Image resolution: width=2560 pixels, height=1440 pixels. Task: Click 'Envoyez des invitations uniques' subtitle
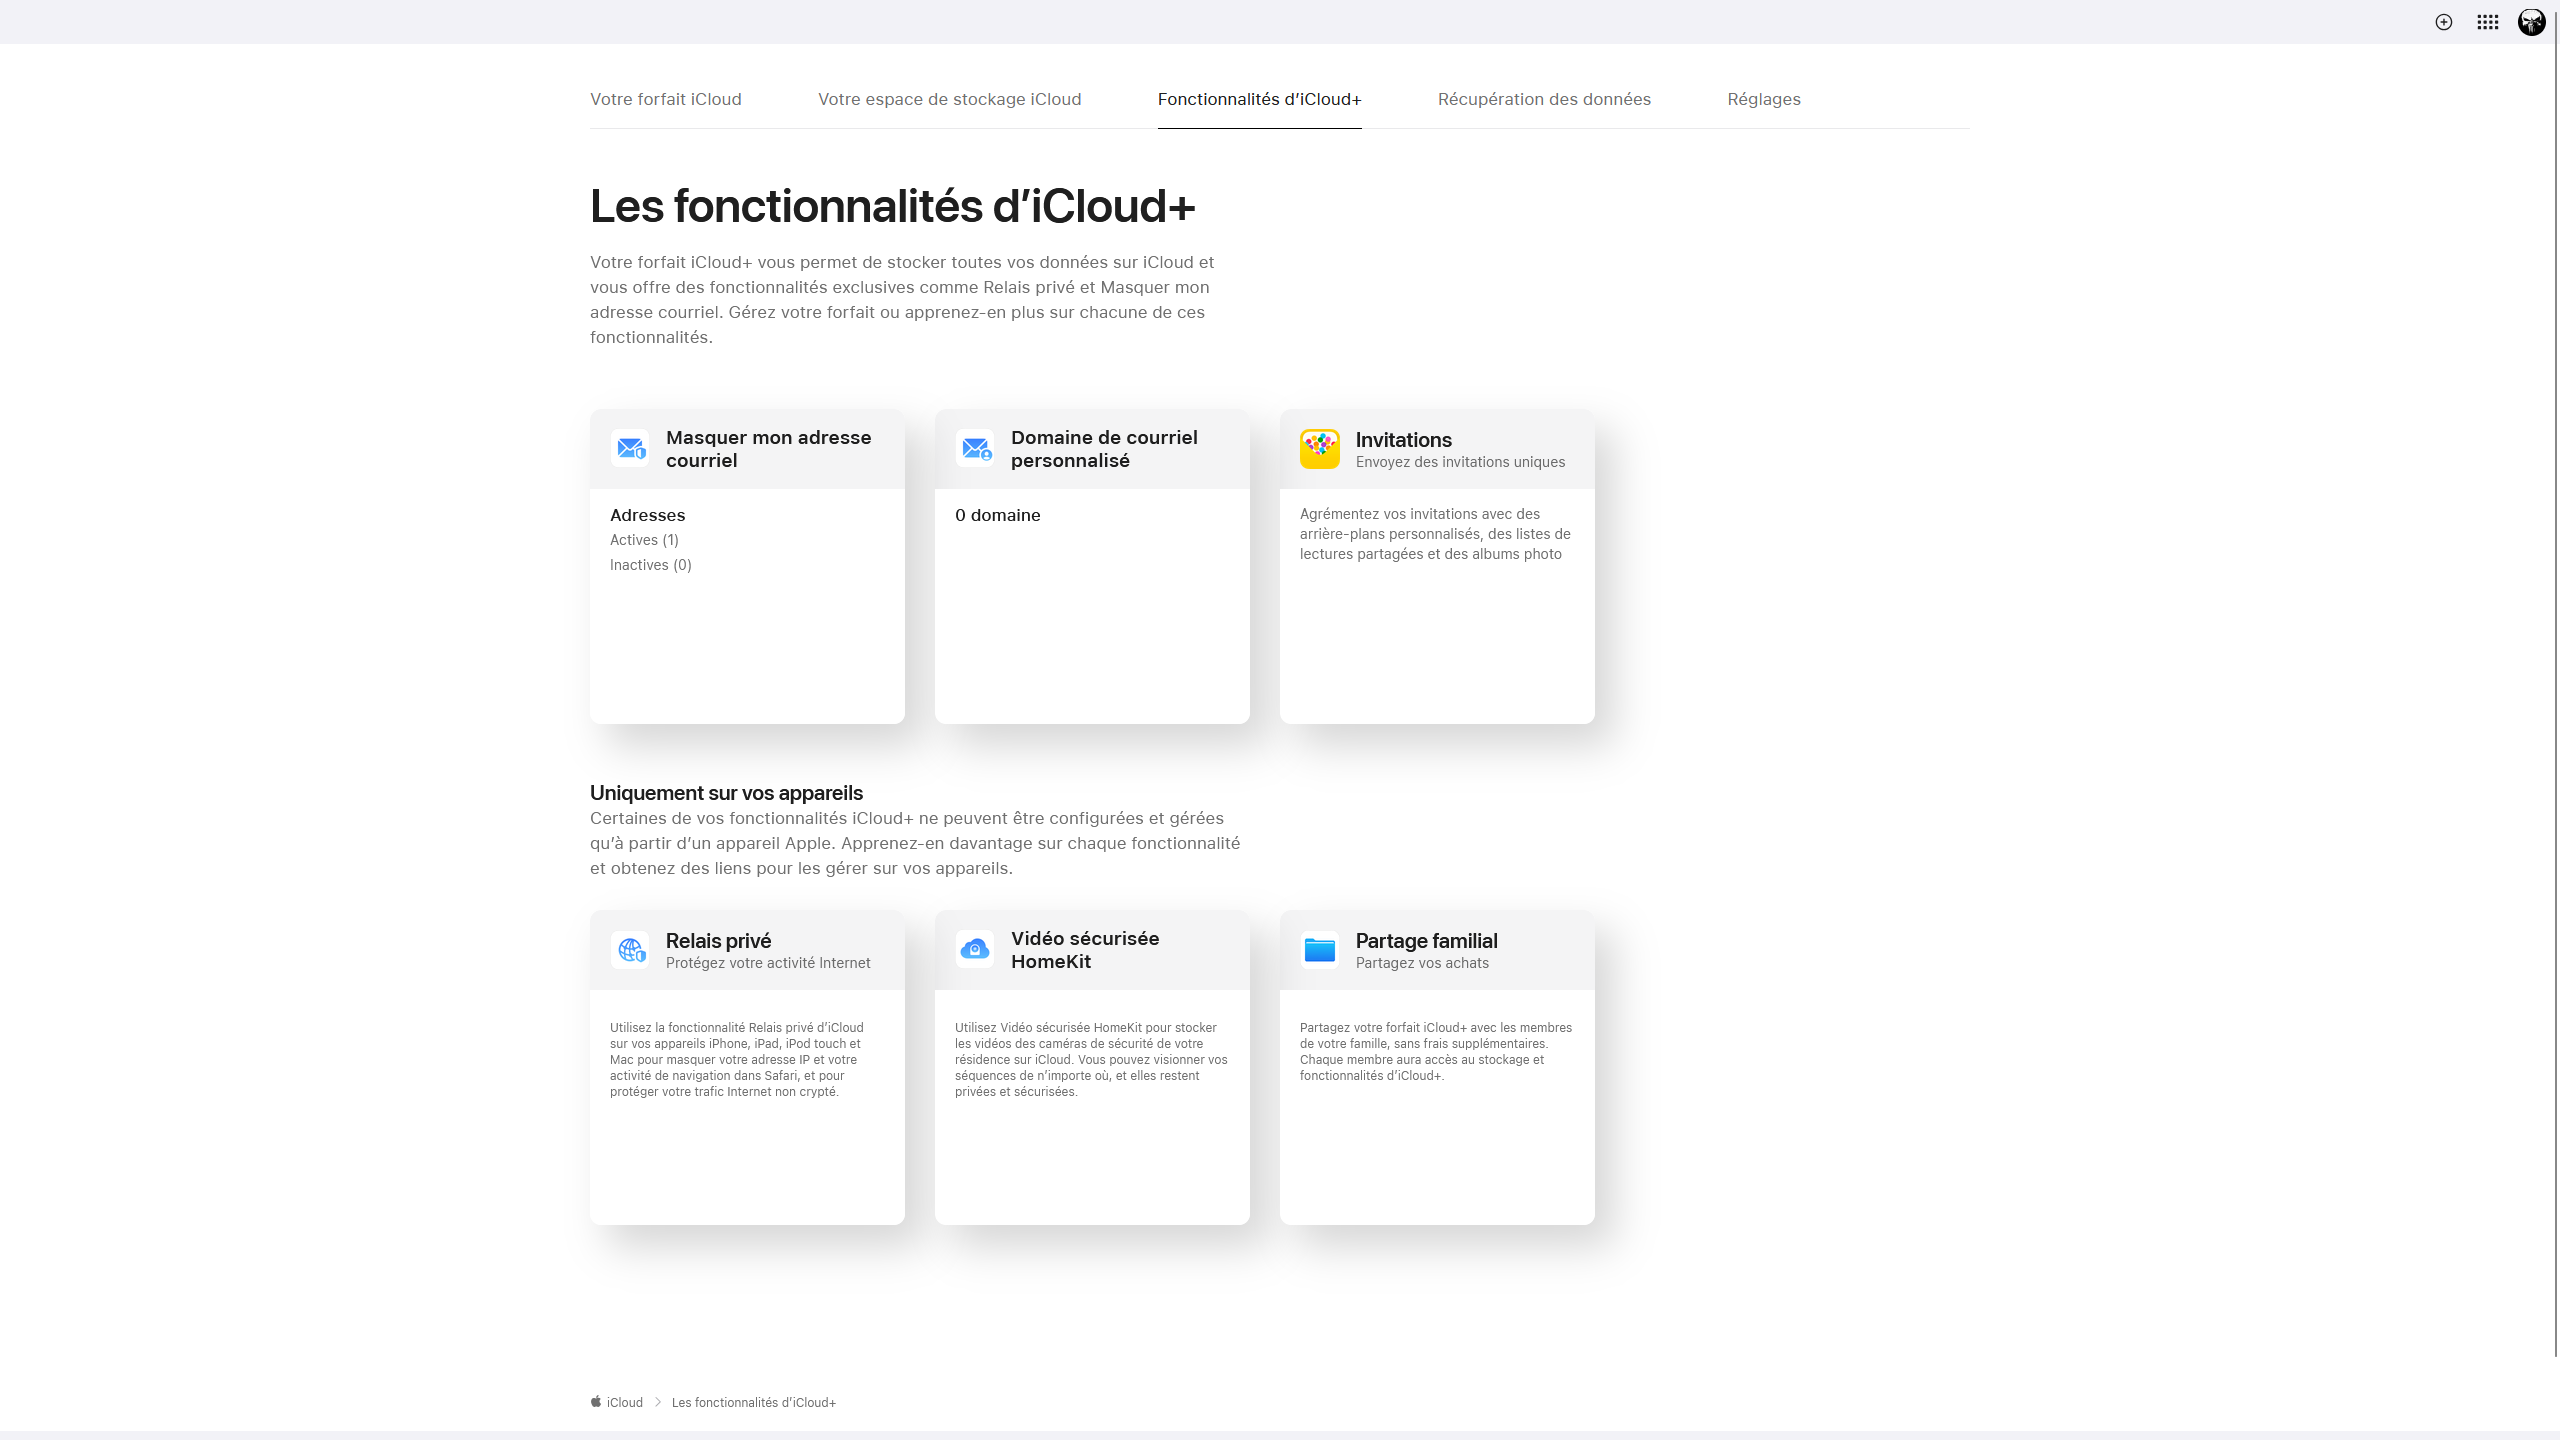click(x=1460, y=462)
